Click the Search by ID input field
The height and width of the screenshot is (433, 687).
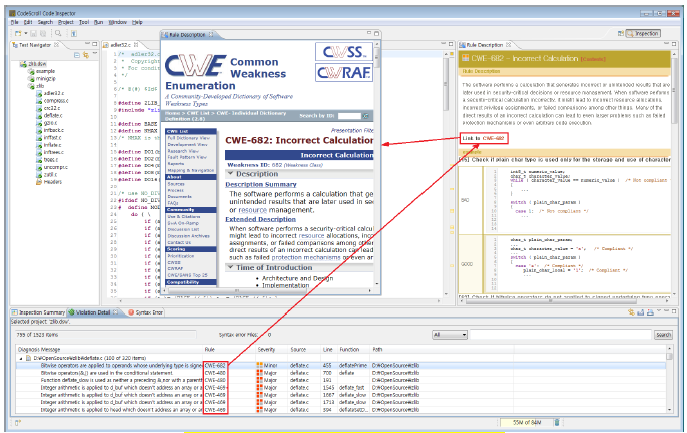coord(349,116)
